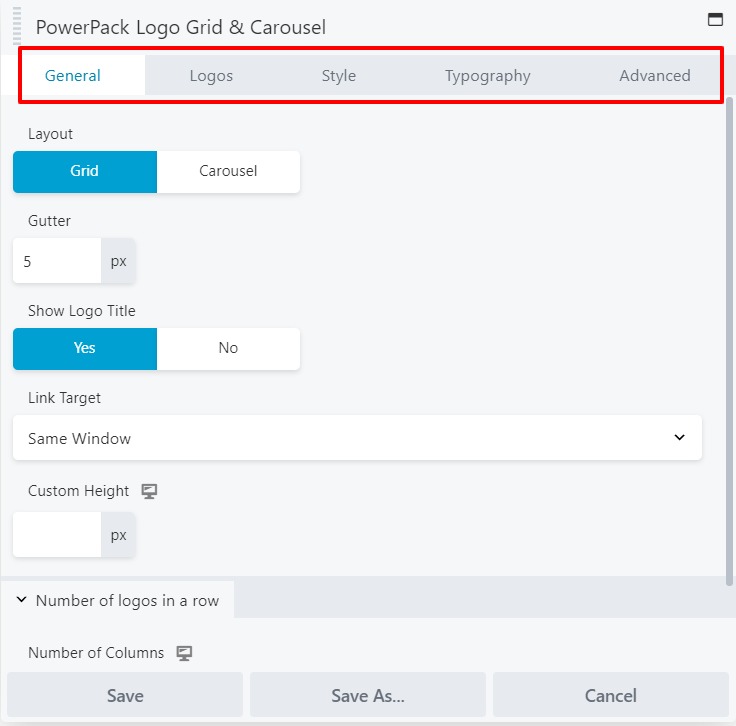The width and height of the screenshot is (736, 726).
Task: Click the Number of Columns label text
Action: 96,653
